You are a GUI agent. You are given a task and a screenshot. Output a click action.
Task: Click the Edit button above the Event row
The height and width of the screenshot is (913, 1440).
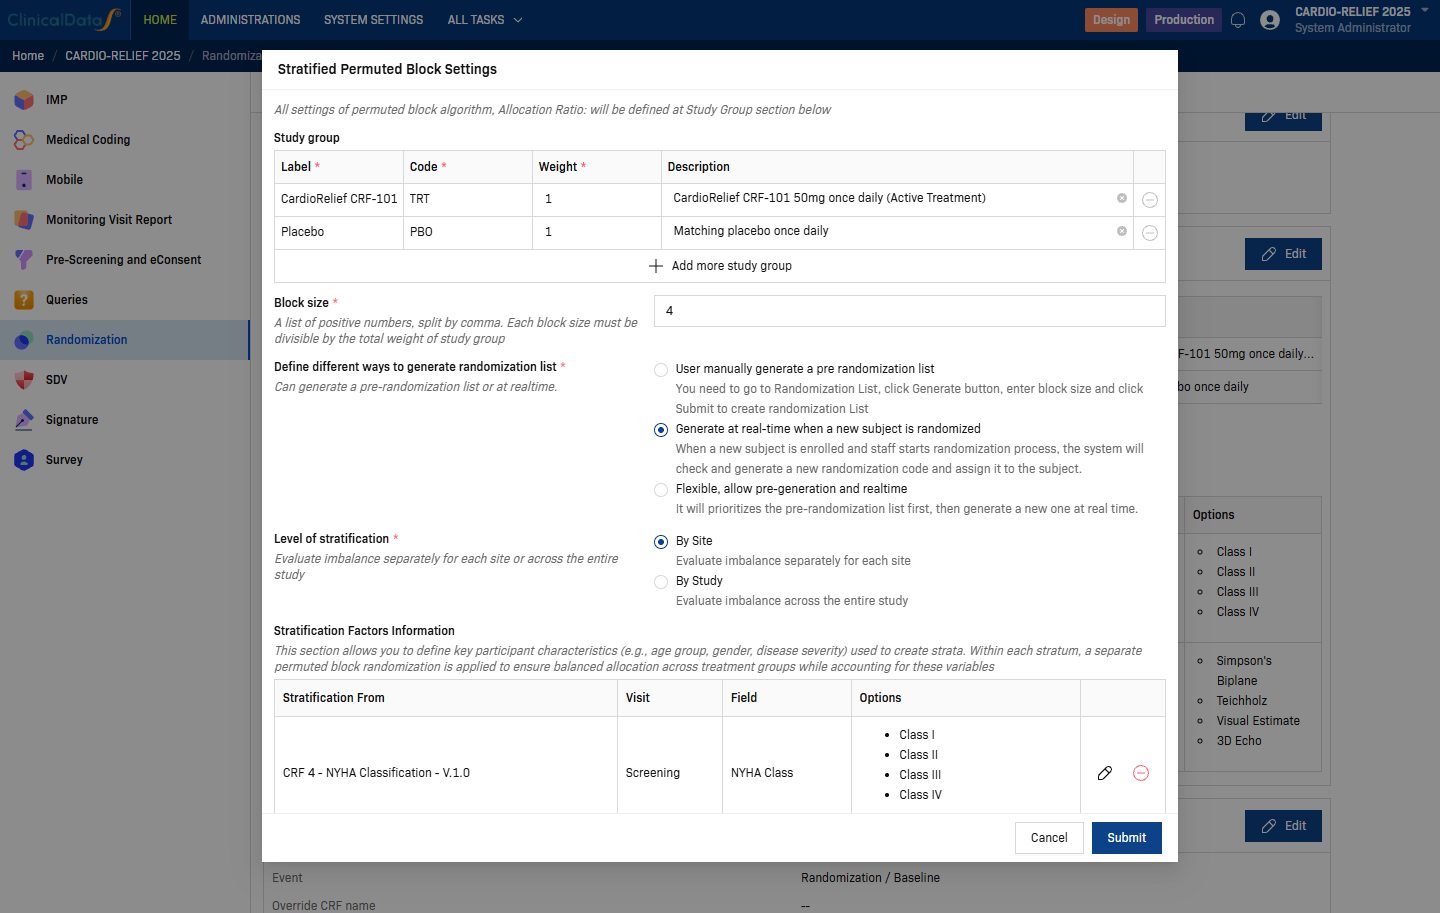point(1283,826)
